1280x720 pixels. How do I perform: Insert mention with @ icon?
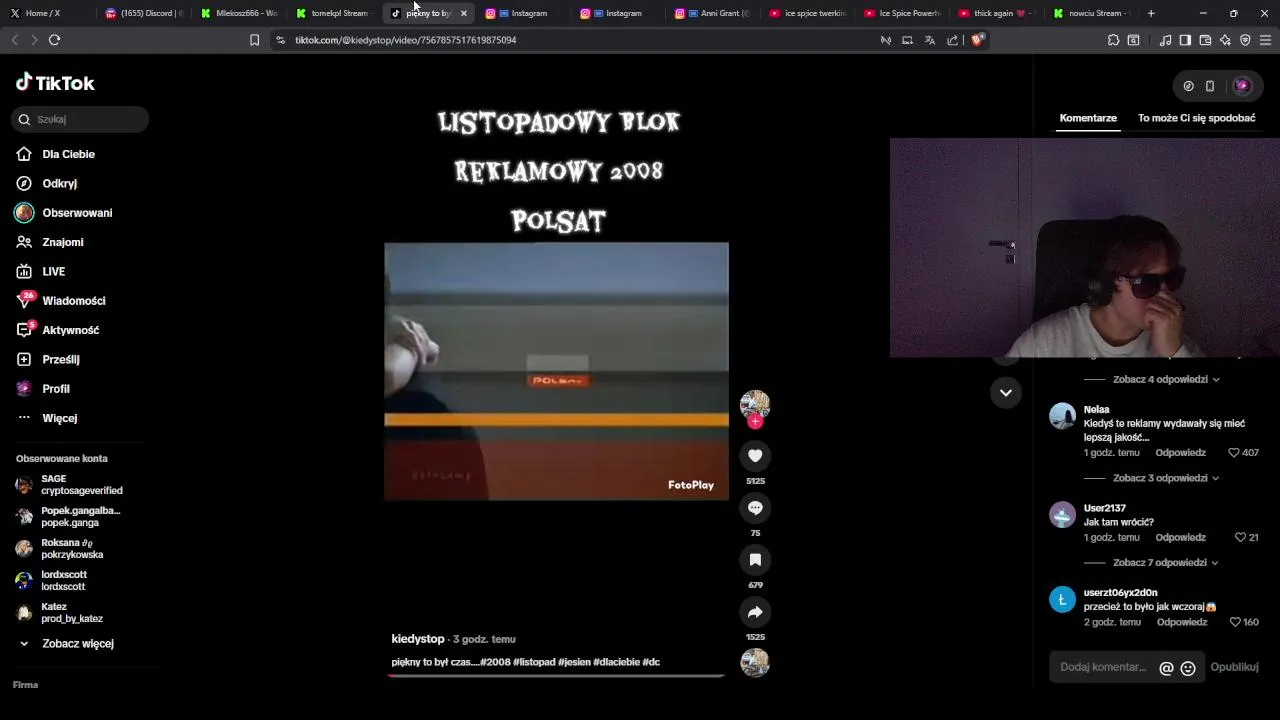pos(1166,668)
